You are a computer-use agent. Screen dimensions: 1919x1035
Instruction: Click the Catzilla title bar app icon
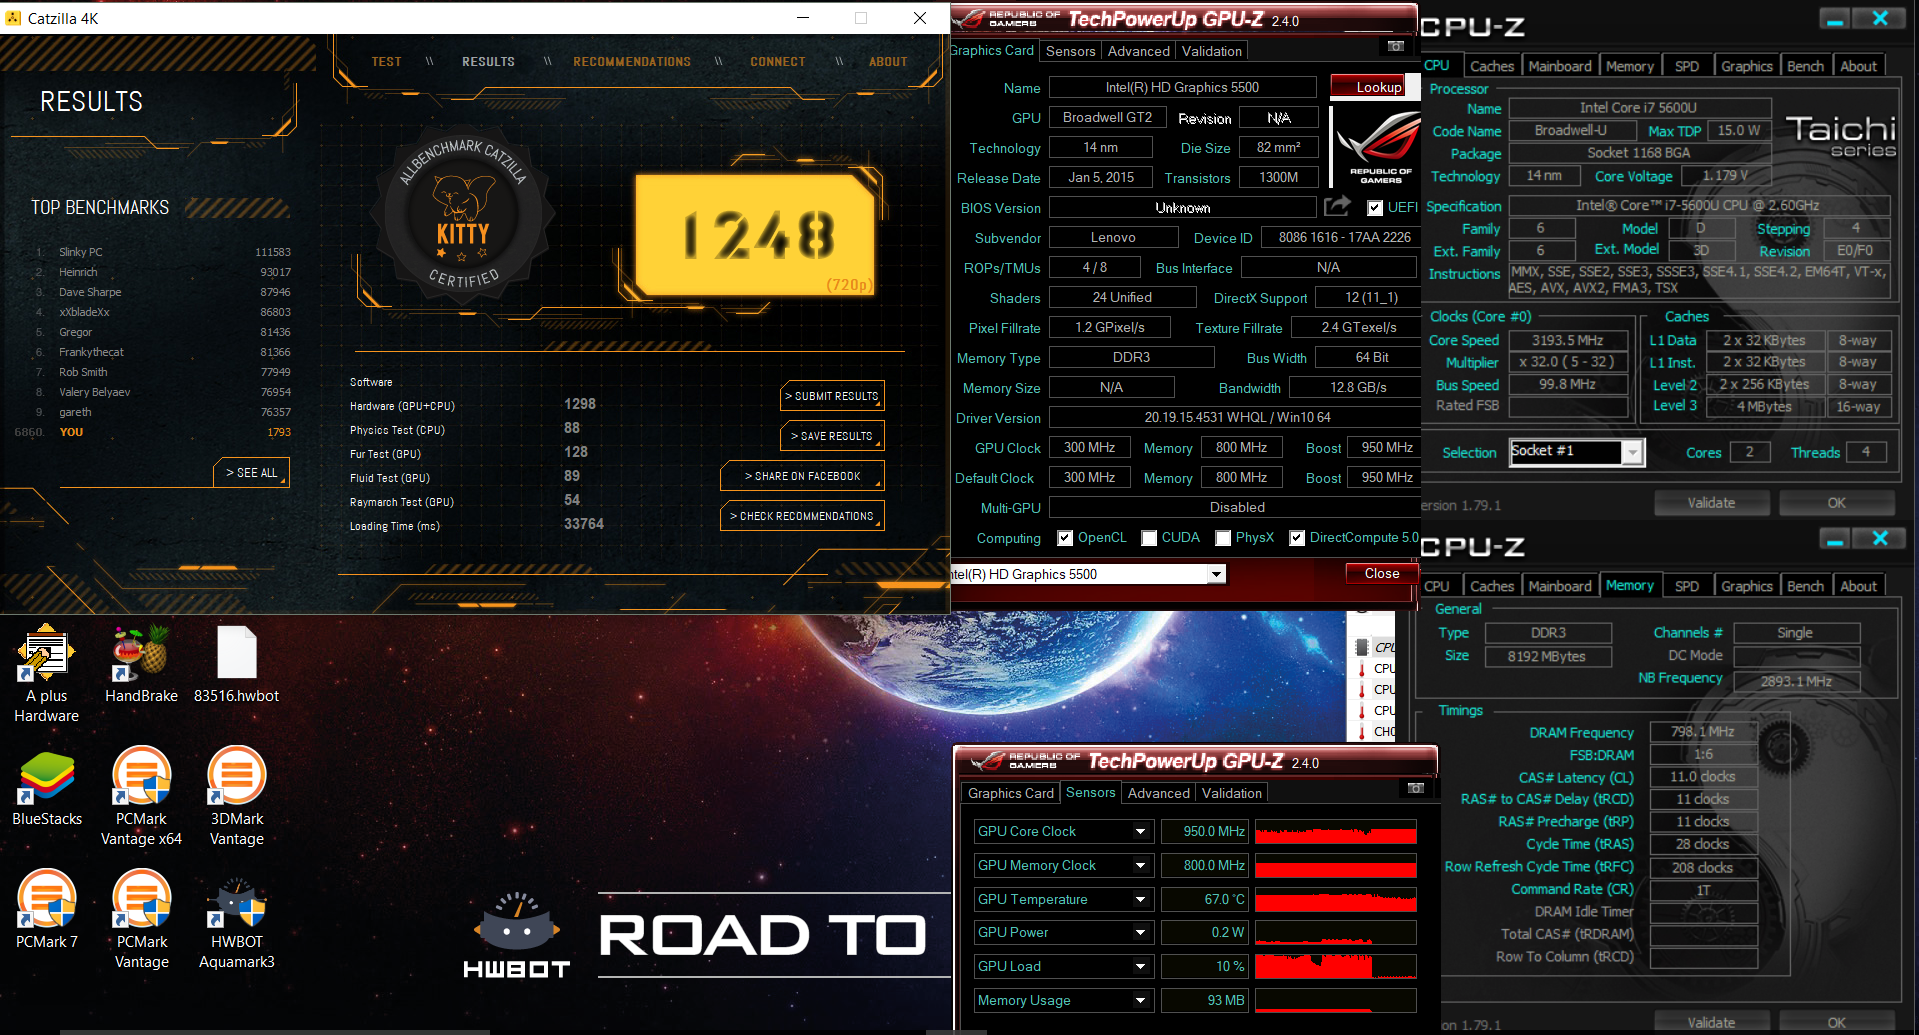[13, 18]
